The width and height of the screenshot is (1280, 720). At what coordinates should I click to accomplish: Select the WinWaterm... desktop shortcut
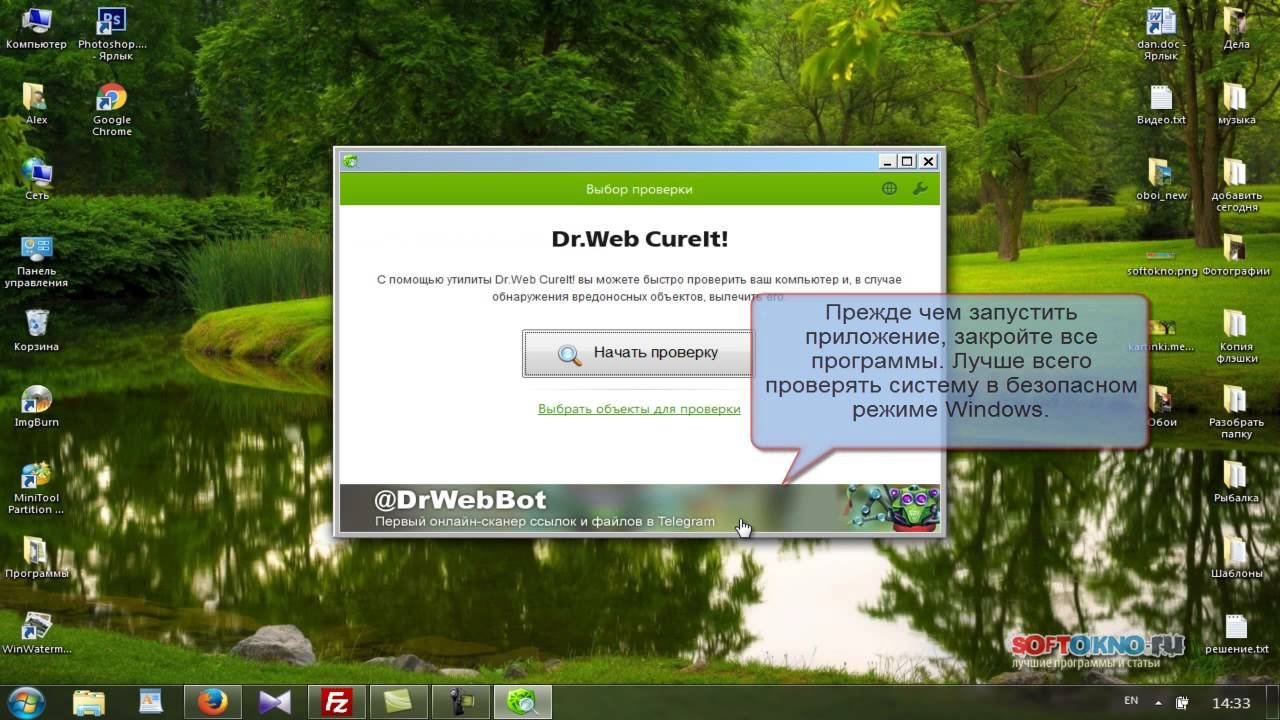pyautogui.click(x=36, y=633)
